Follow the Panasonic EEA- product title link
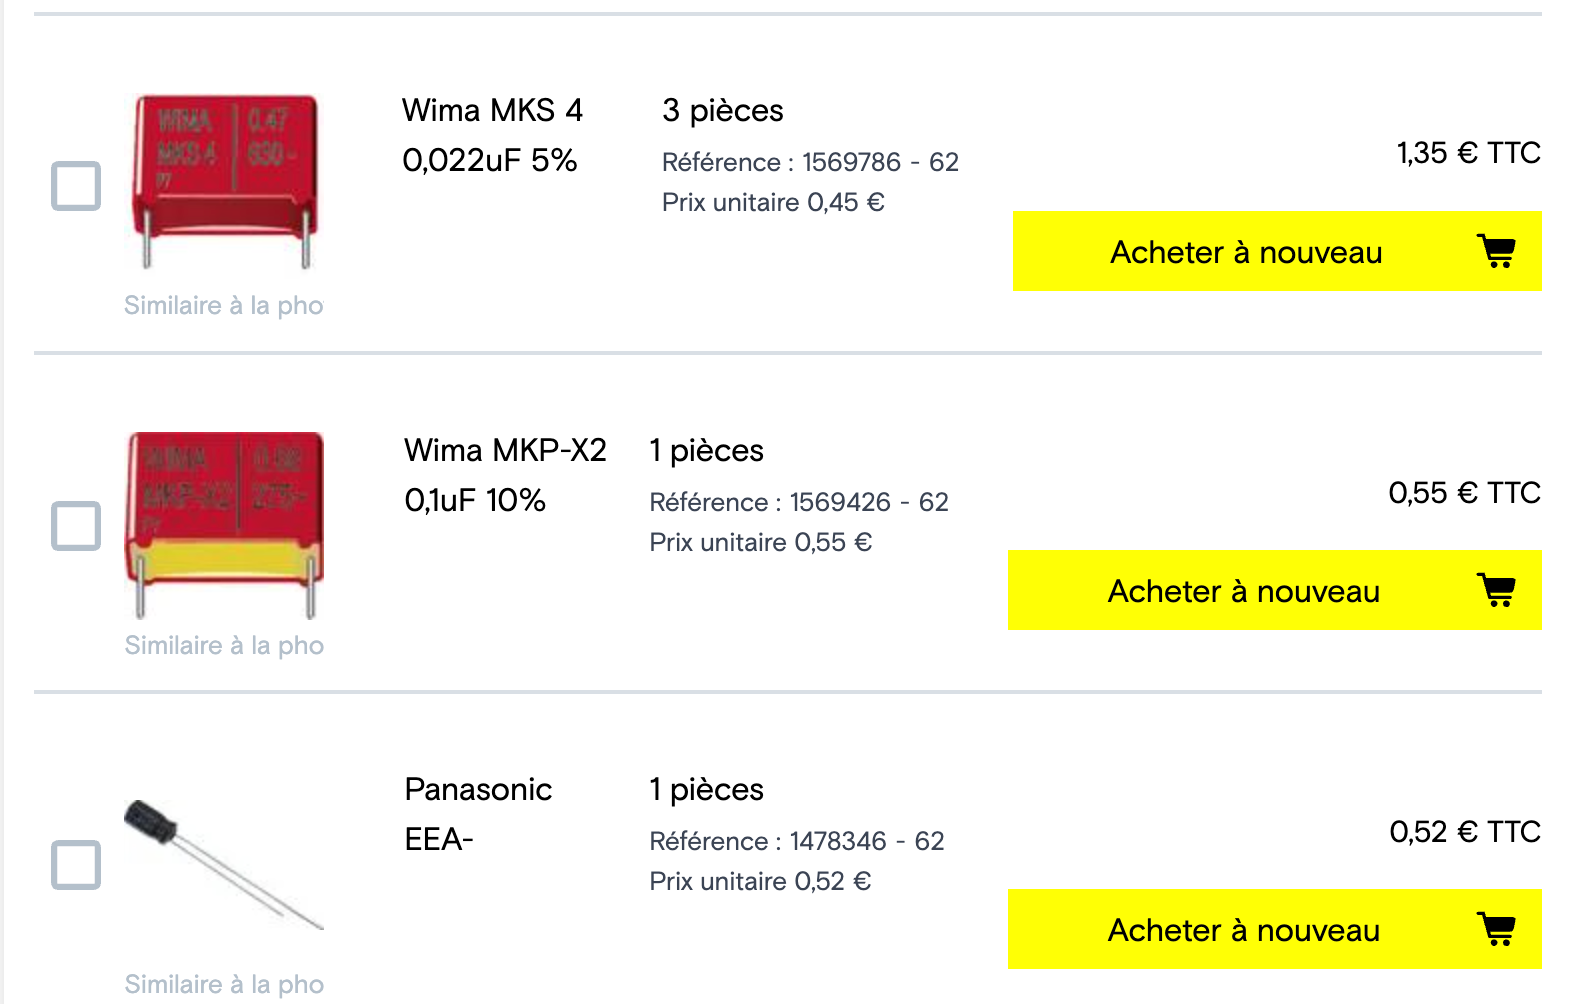This screenshot has width=1570, height=1004. (x=478, y=814)
